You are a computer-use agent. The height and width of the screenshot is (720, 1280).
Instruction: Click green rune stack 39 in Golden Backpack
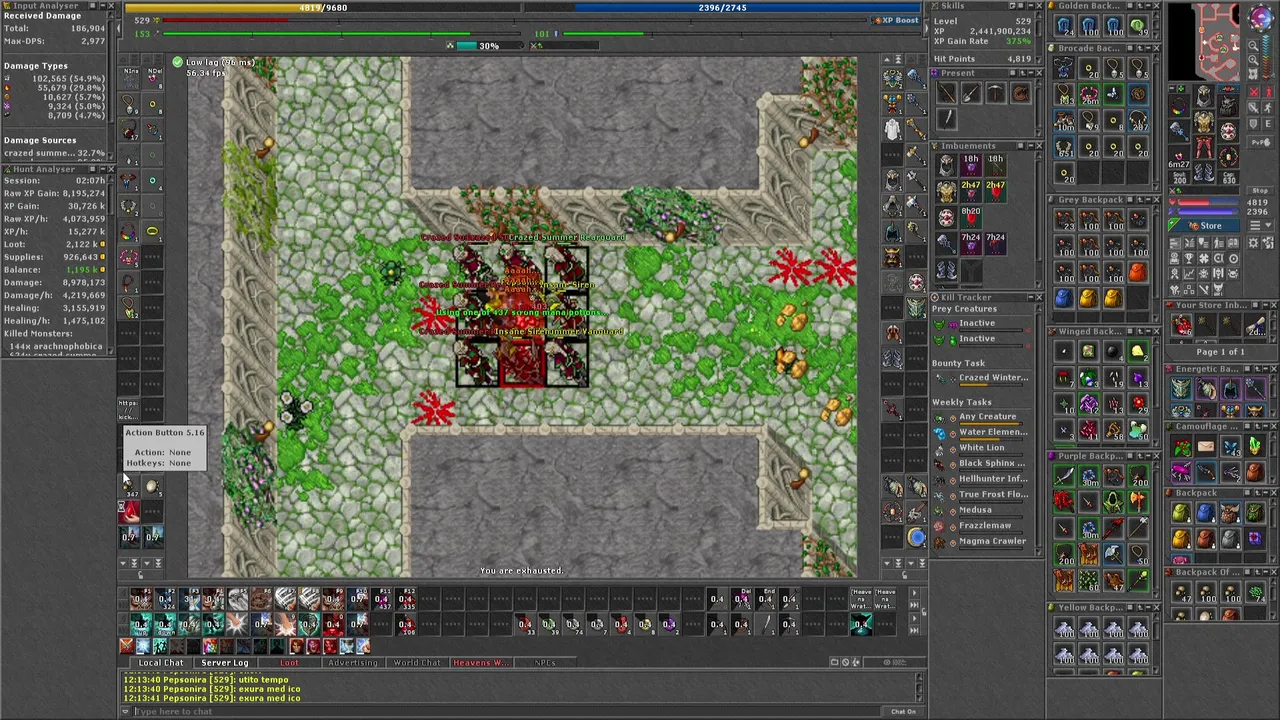1138,26
